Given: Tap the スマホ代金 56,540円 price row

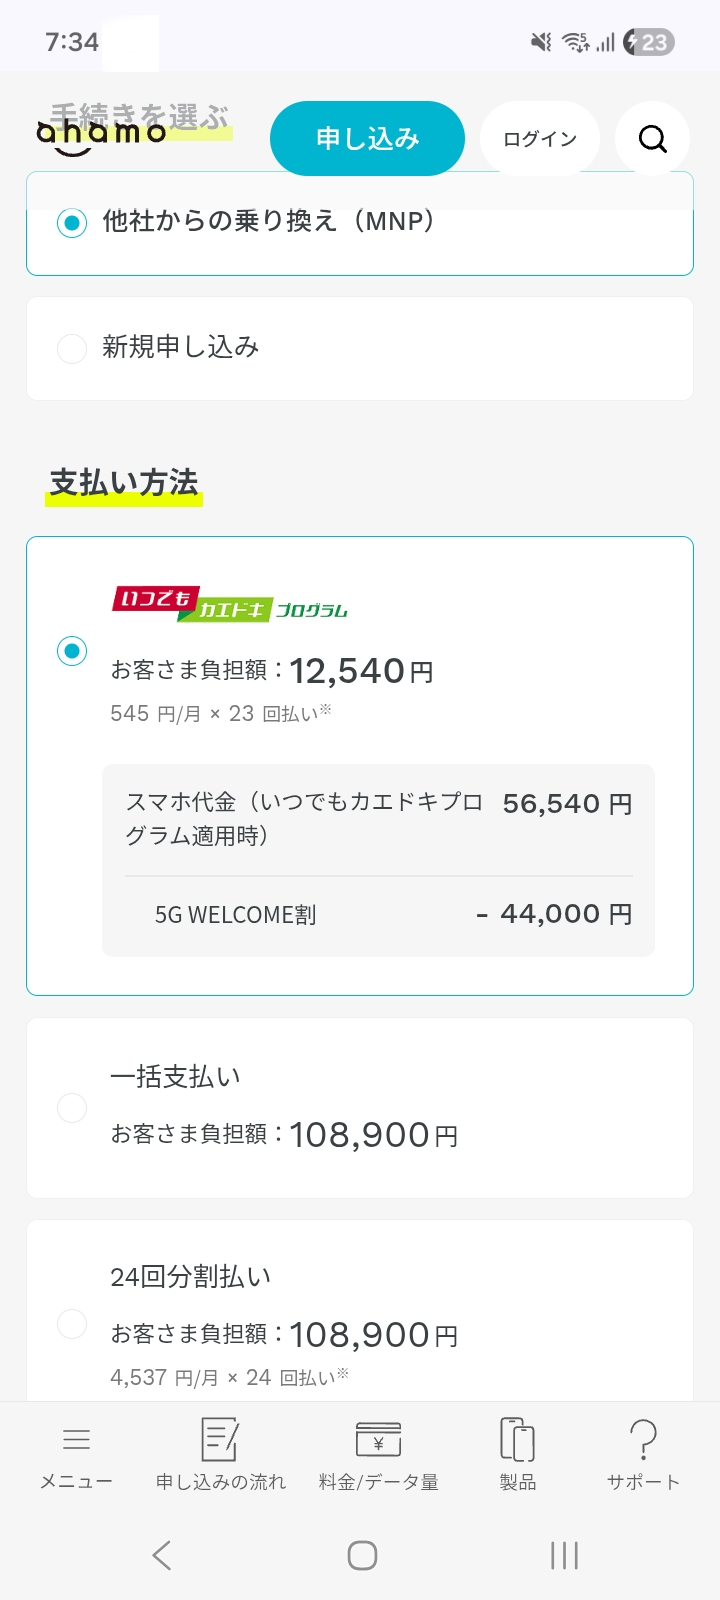Looking at the screenshot, I should pos(378,818).
